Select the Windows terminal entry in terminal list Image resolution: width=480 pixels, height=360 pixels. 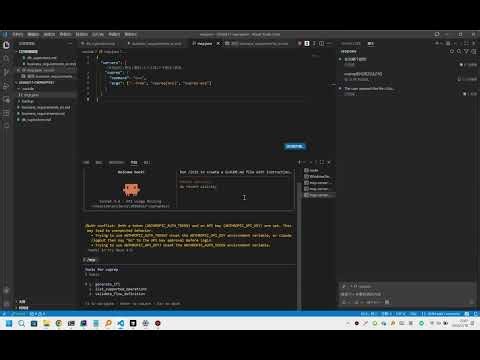pyautogui.click(x=319, y=176)
